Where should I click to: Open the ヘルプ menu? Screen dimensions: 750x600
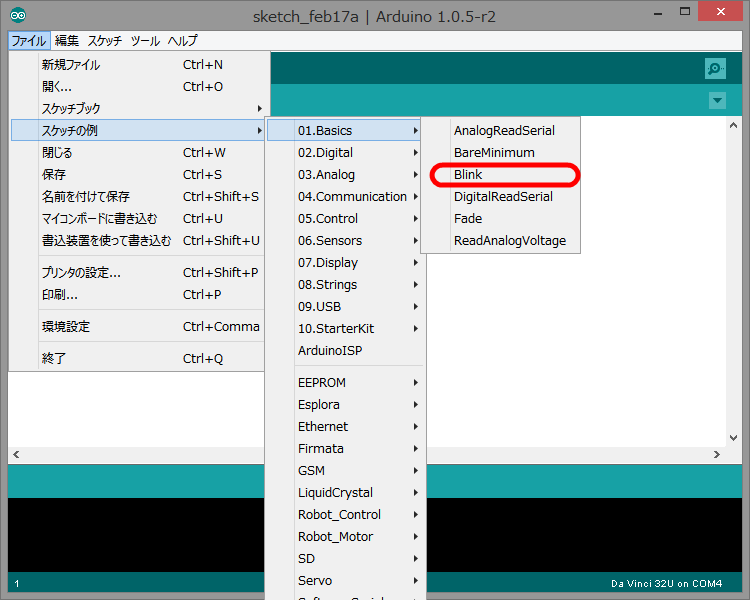(182, 41)
